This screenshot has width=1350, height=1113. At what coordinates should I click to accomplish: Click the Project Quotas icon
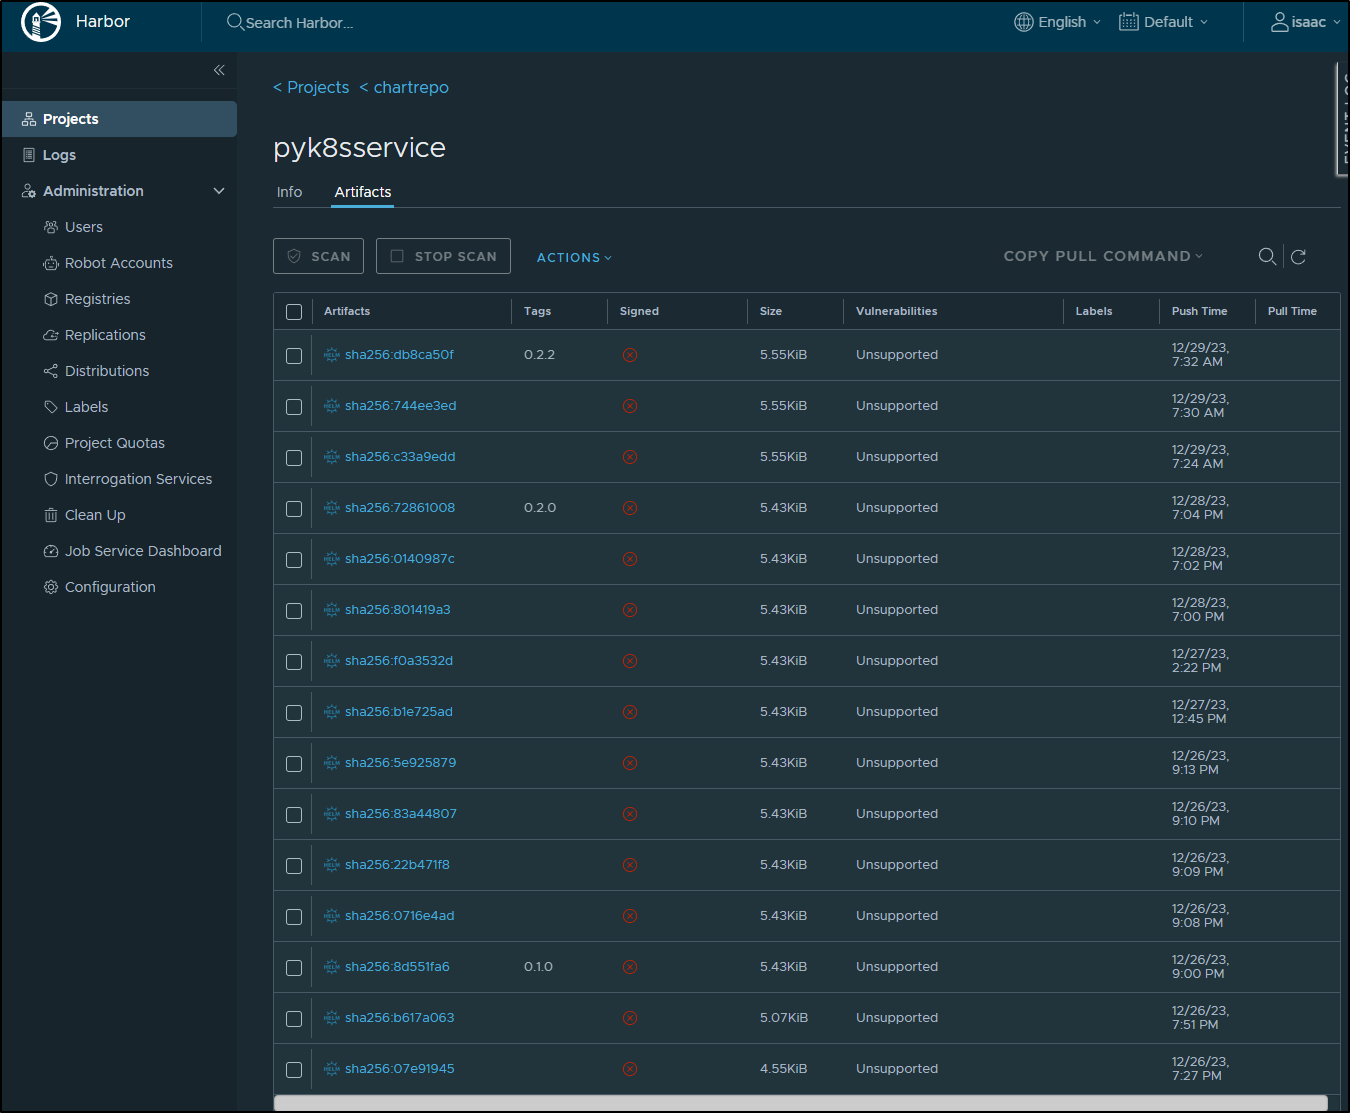pyautogui.click(x=51, y=443)
